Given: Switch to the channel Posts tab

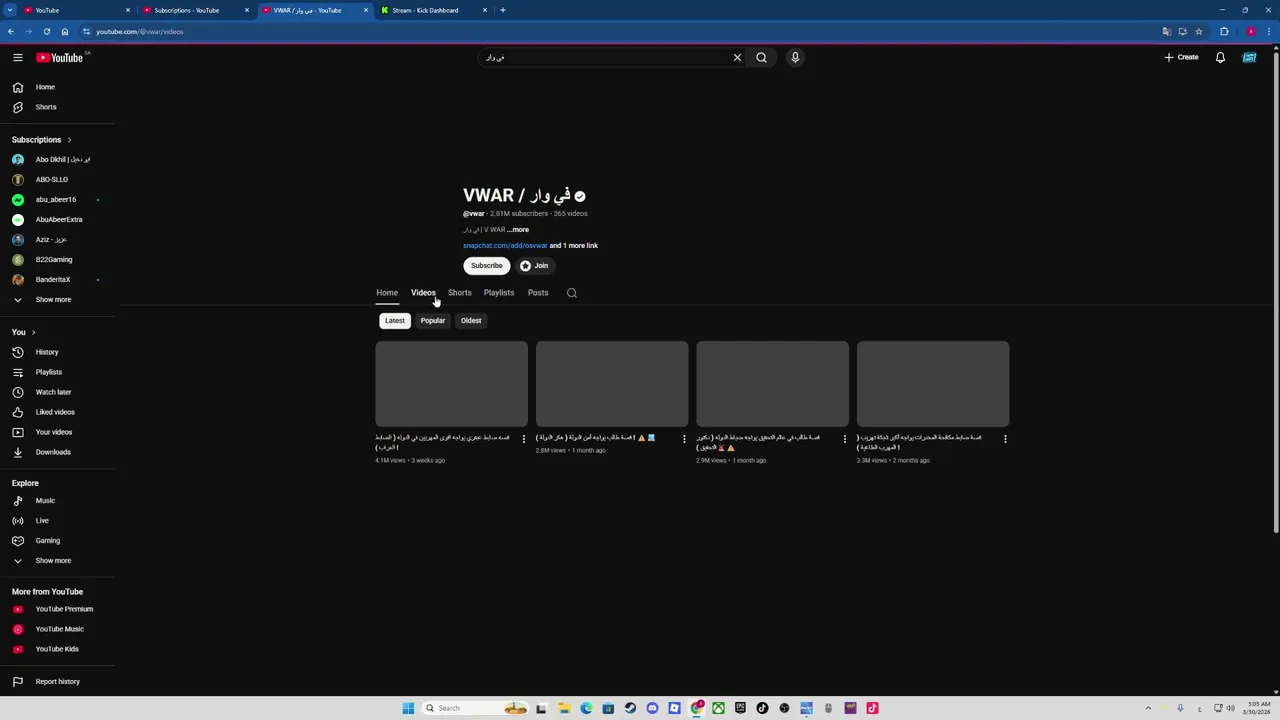Looking at the screenshot, I should click(x=538, y=293).
